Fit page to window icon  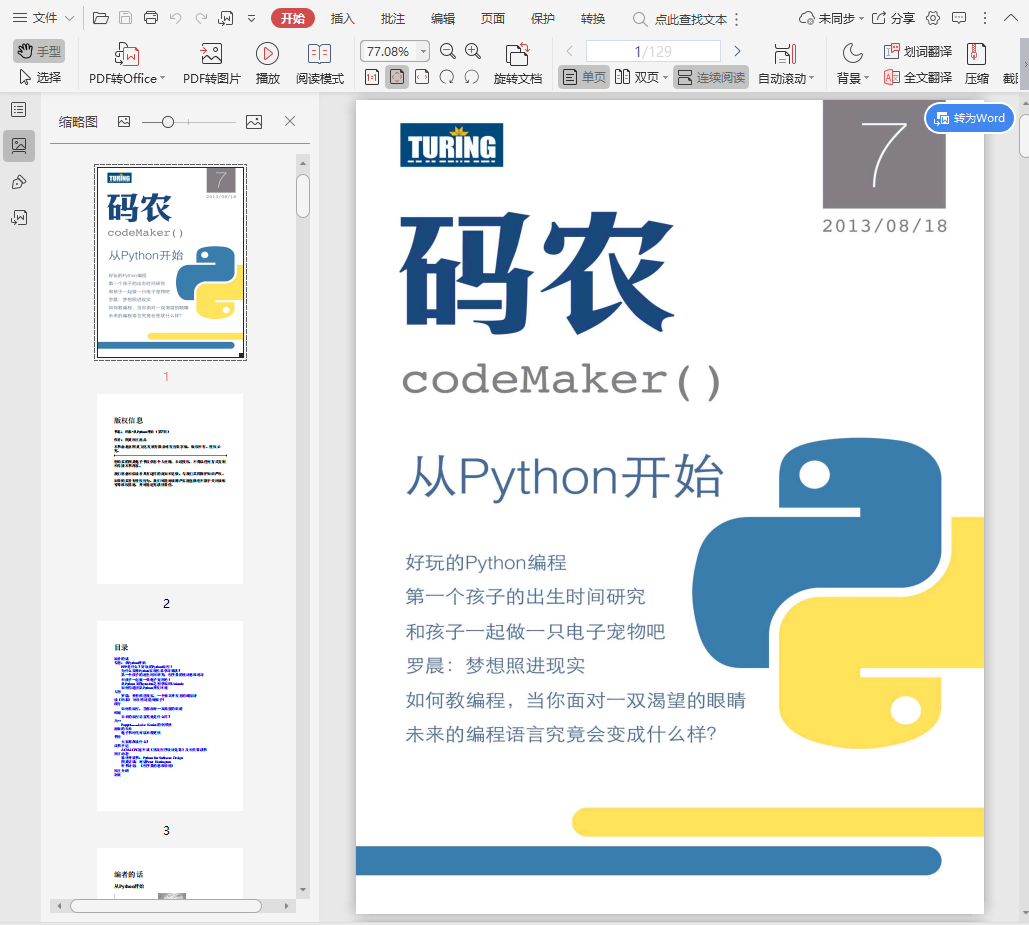[397, 77]
